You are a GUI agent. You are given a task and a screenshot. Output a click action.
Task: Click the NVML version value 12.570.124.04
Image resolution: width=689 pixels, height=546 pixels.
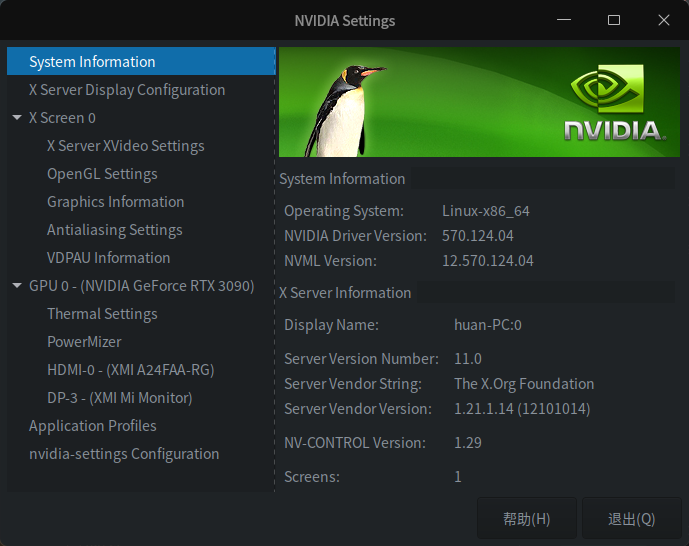pyautogui.click(x=488, y=261)
